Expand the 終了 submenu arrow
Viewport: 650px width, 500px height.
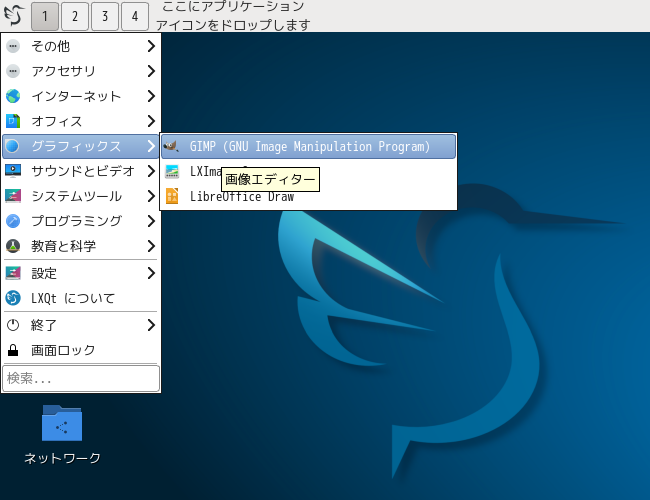(x=151, y=325)
